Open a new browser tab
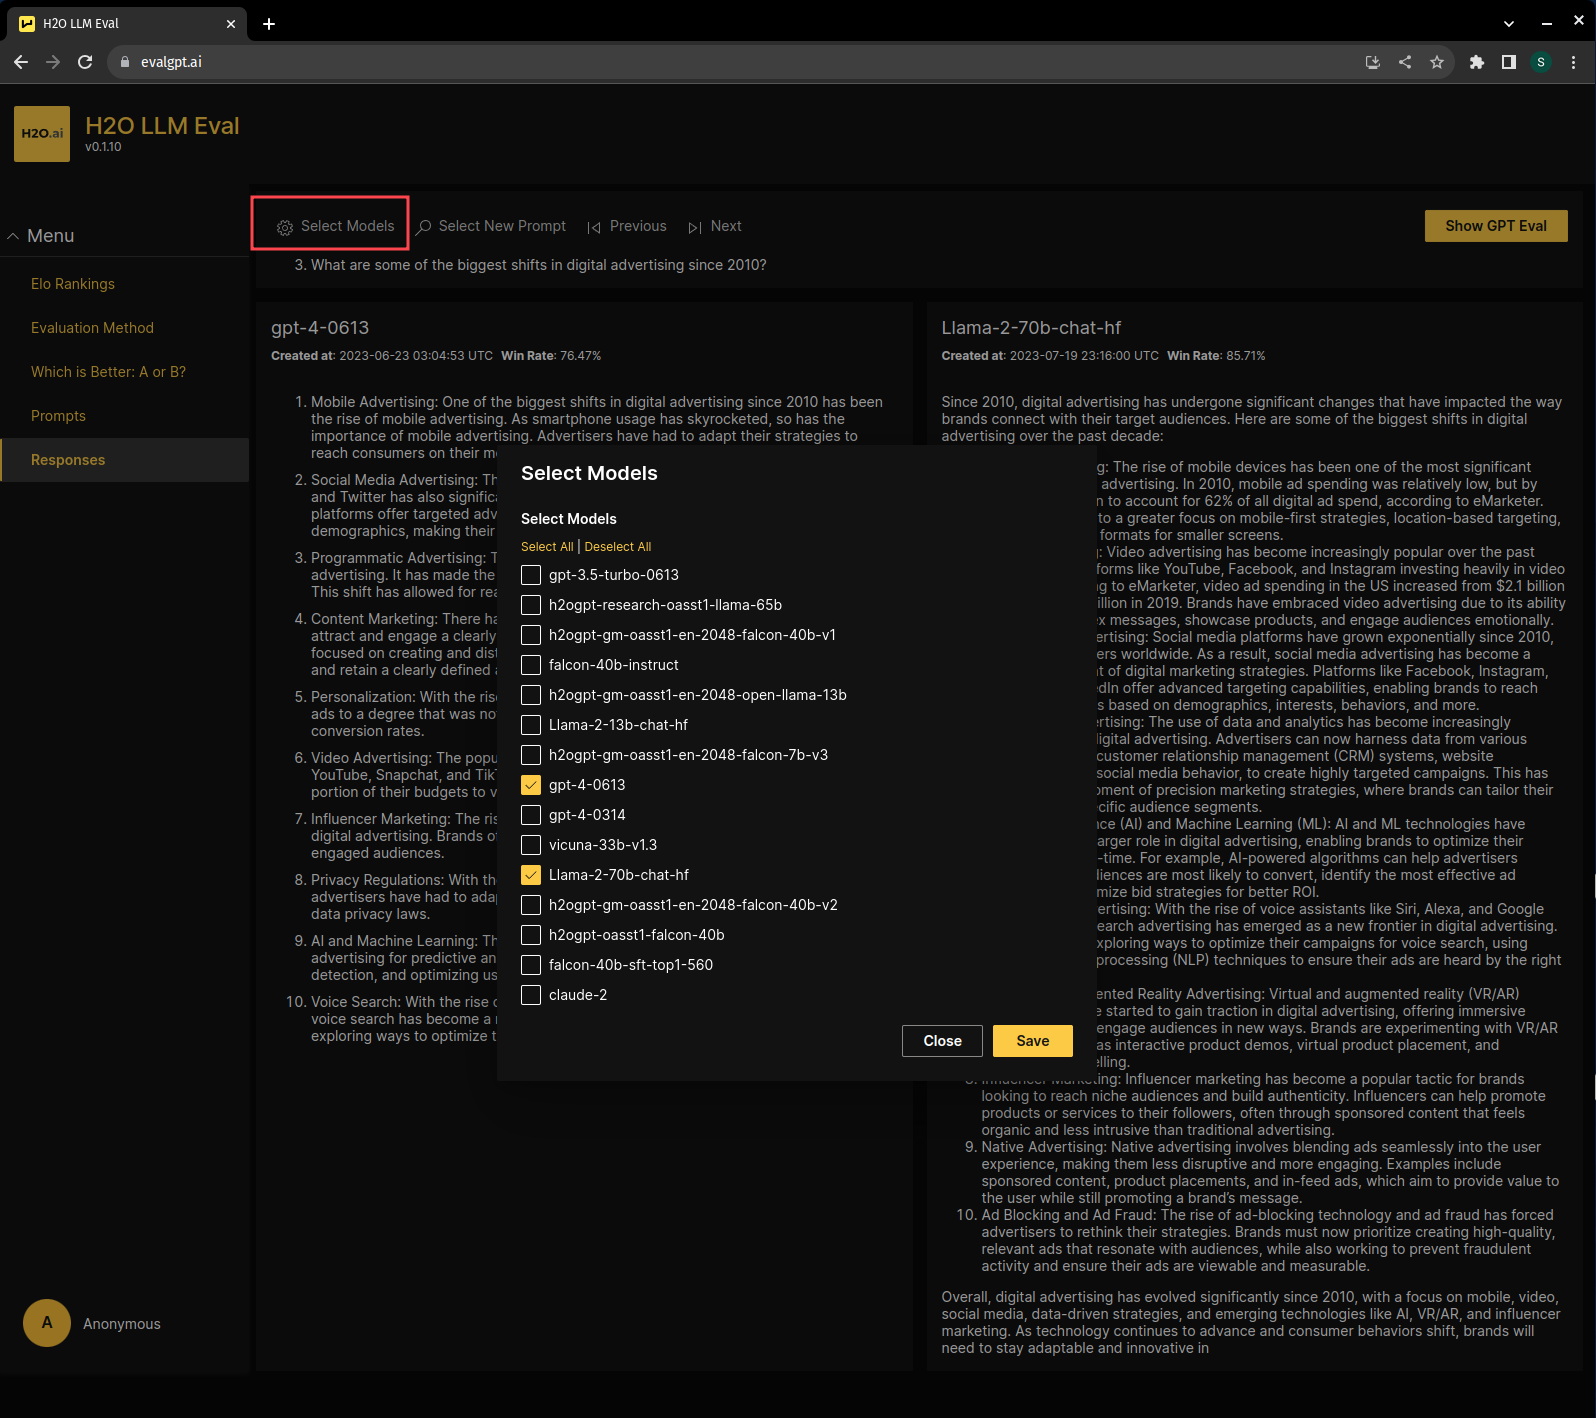This screenshot has width=1596, height=1418. (x=269, y=24)
